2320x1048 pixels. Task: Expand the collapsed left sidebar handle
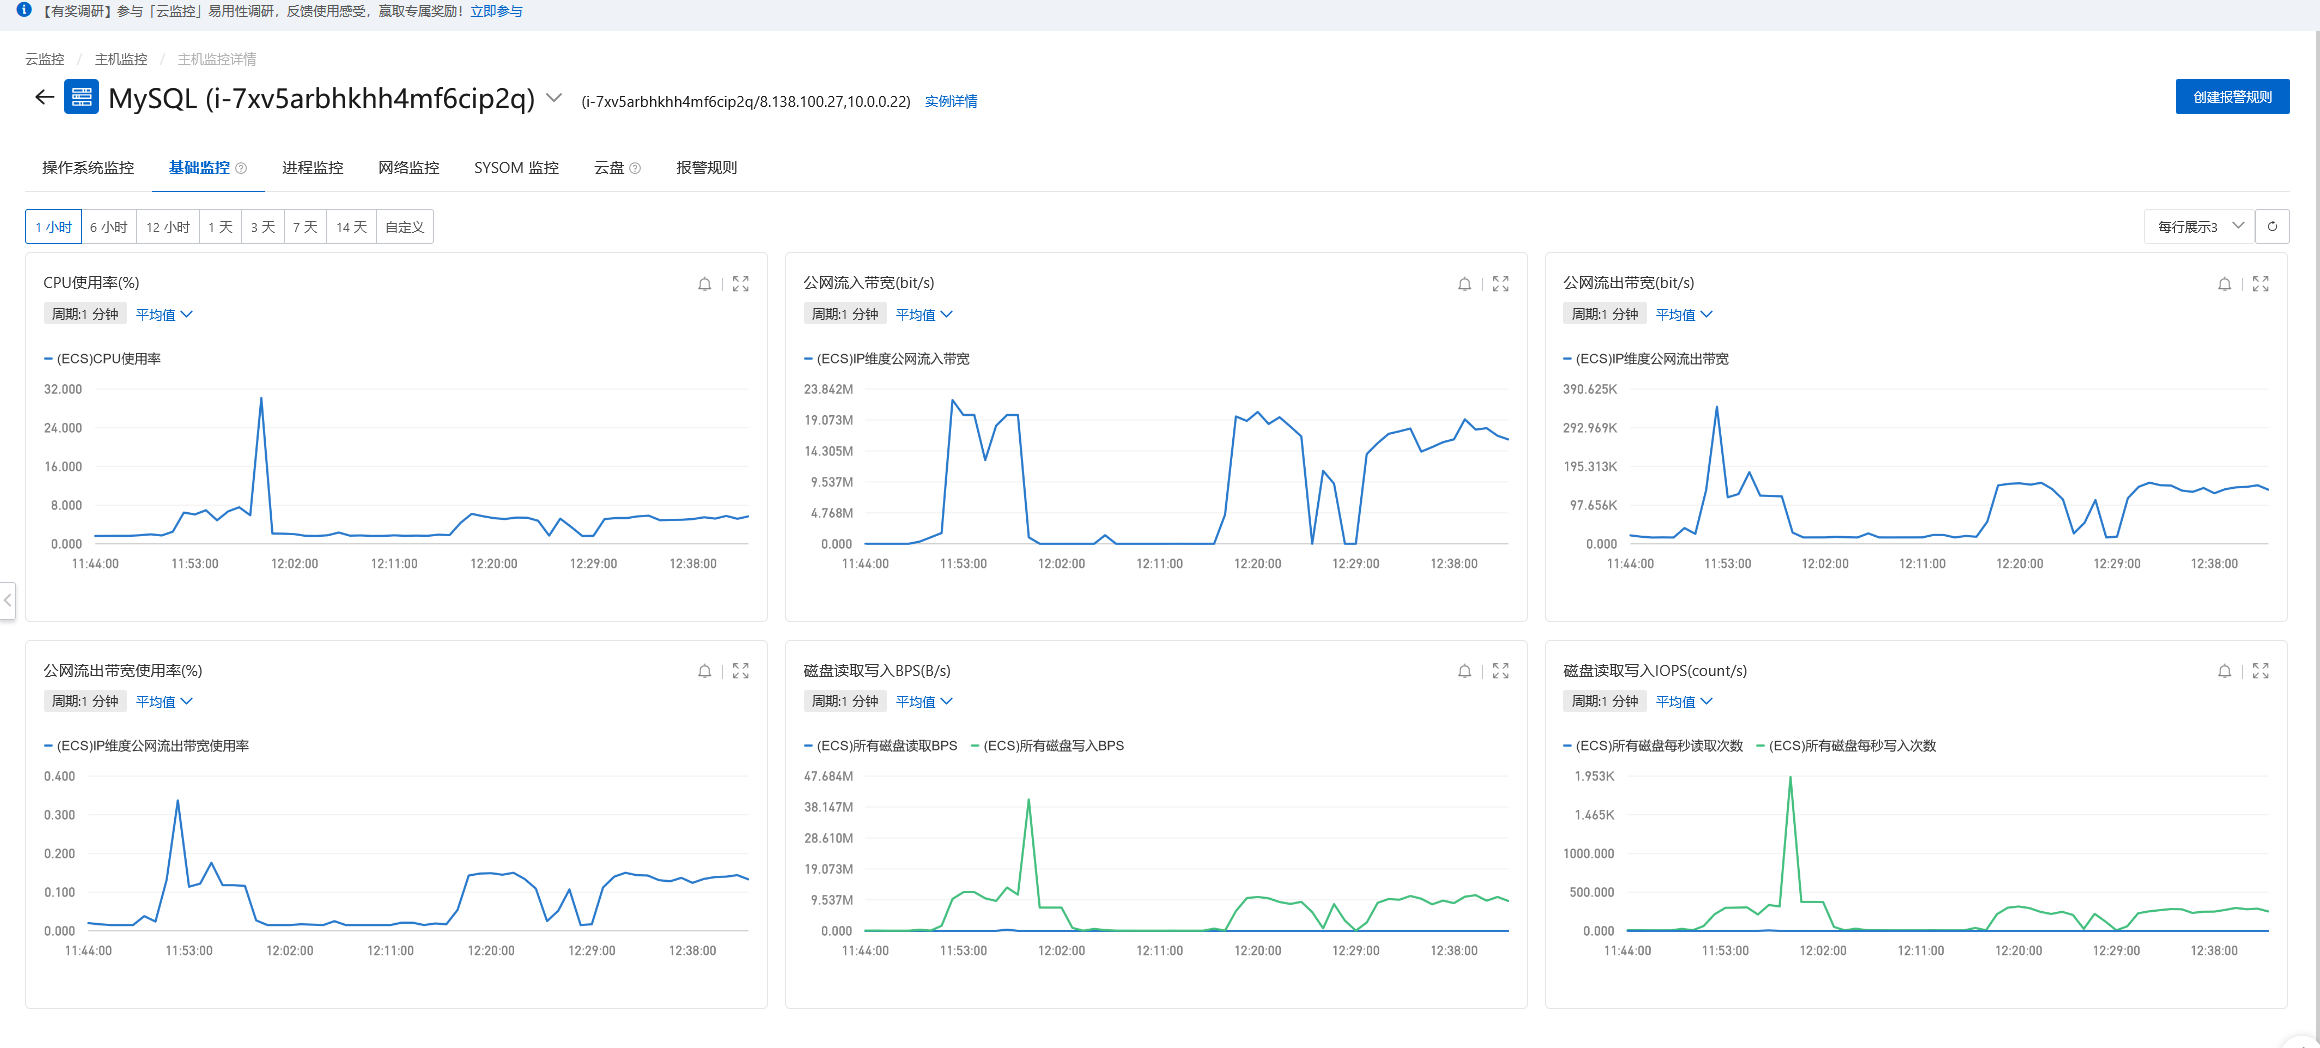click(x=7, y=600)
